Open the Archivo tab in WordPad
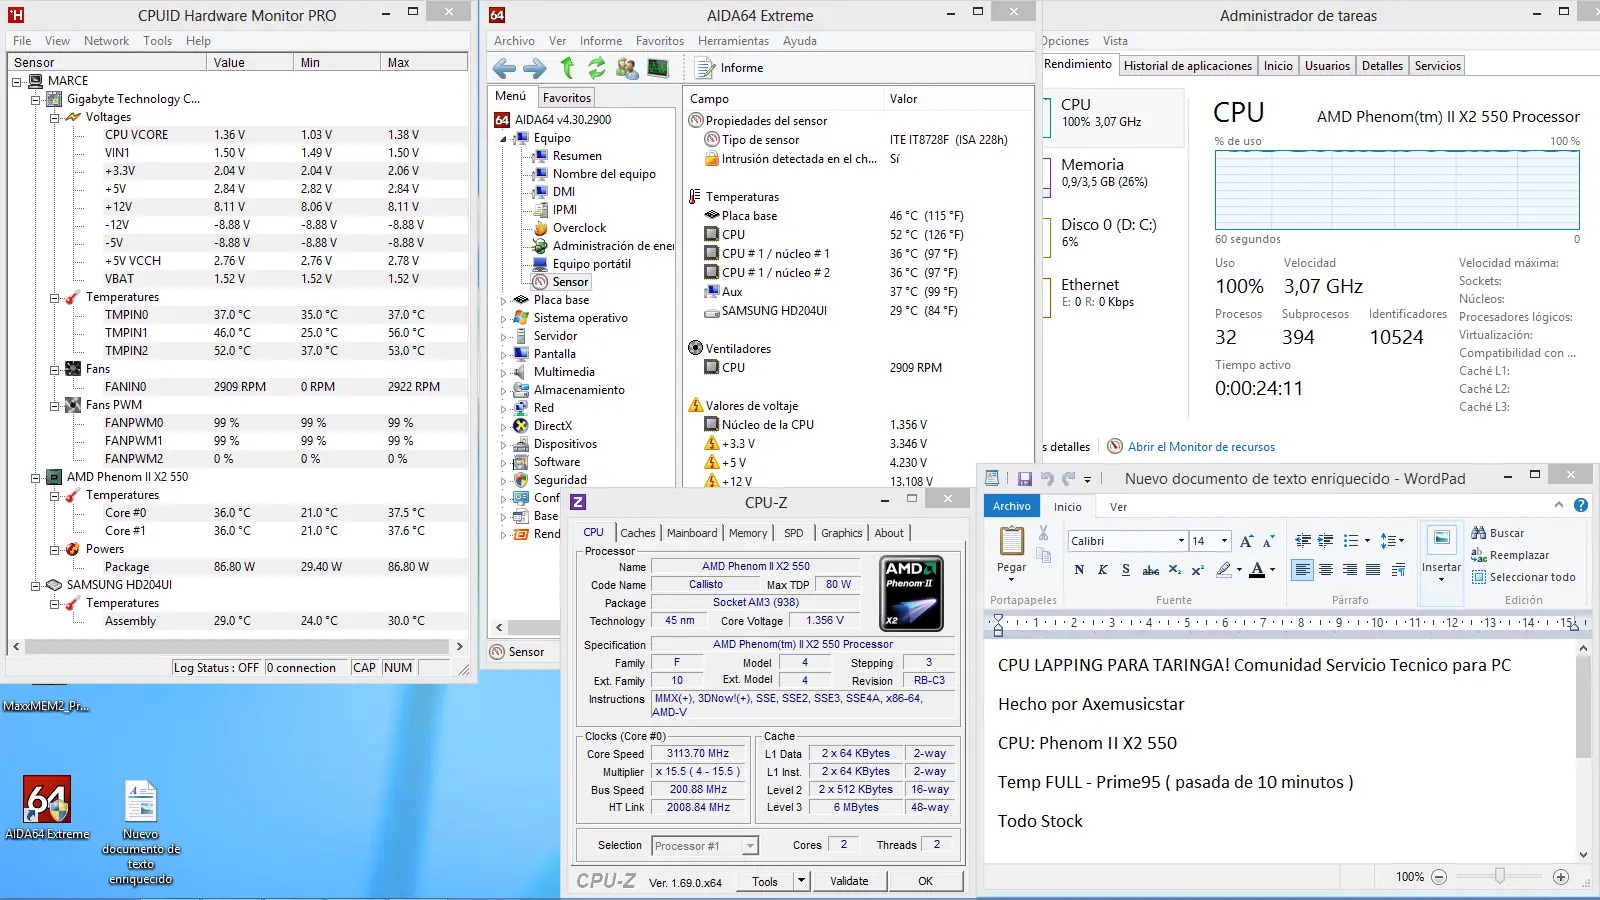1600x900 pixels. click(x=1012, y=506)
